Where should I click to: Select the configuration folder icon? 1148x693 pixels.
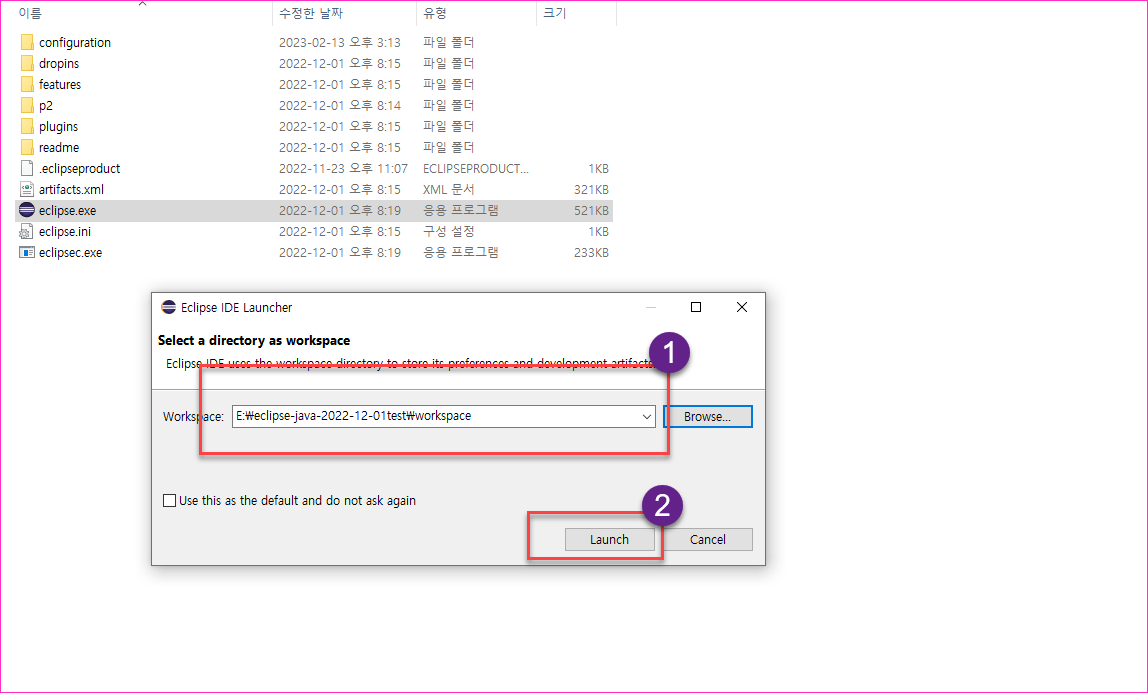point(27,42)
